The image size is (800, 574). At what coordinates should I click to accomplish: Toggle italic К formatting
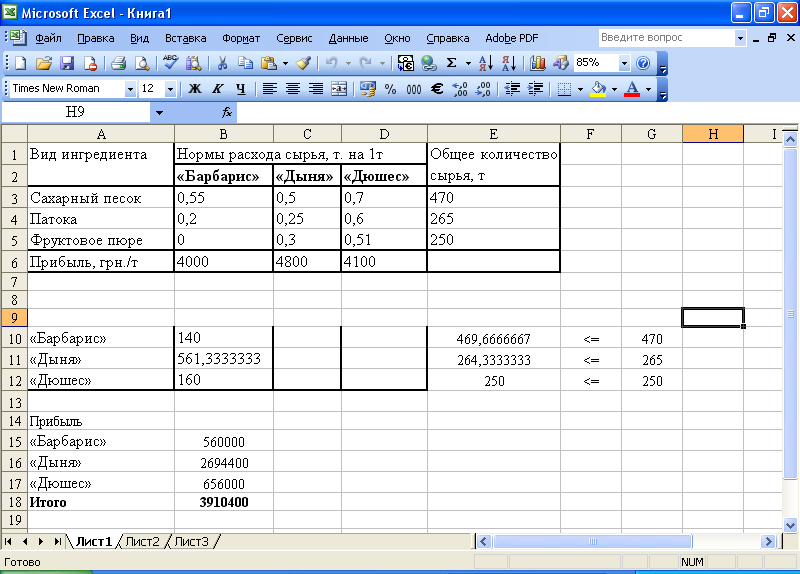pyautogui.click(x=218, y=89)
